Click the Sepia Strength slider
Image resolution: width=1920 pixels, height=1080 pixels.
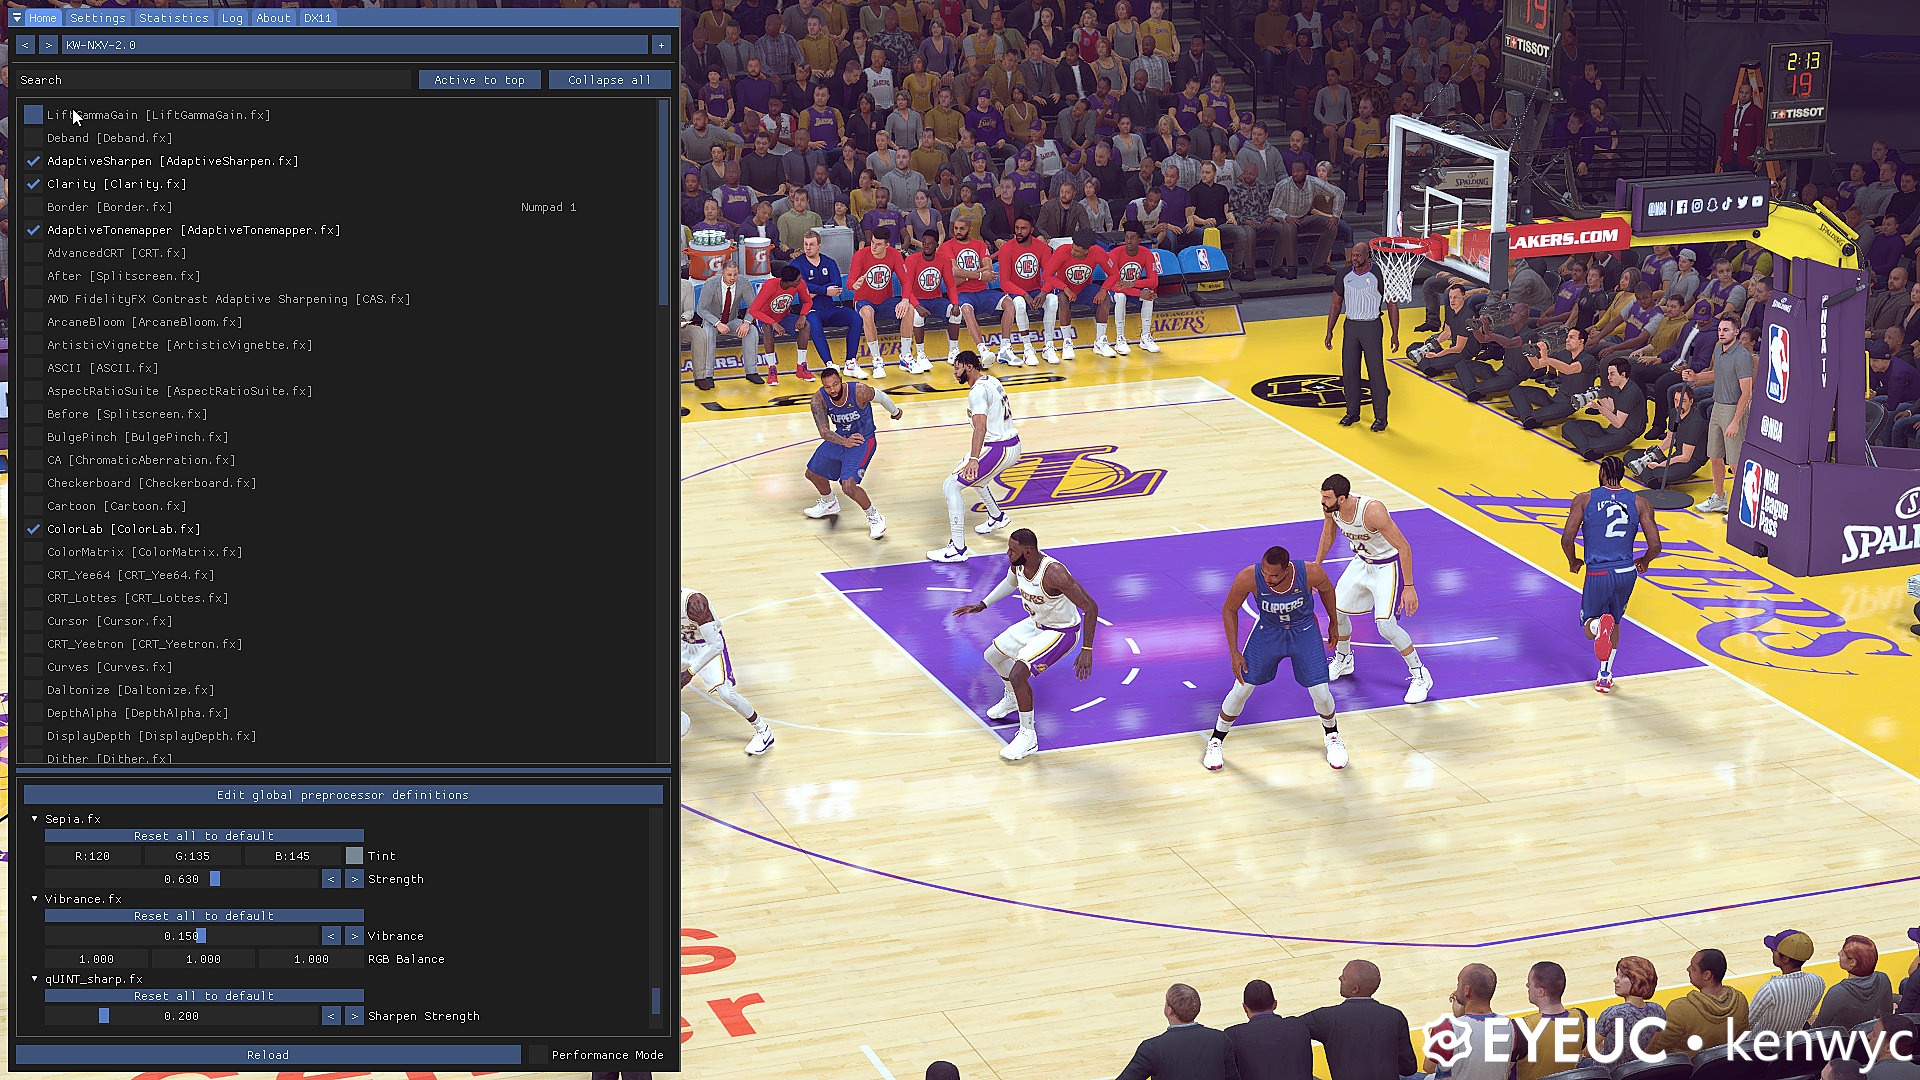pos(182,879)
